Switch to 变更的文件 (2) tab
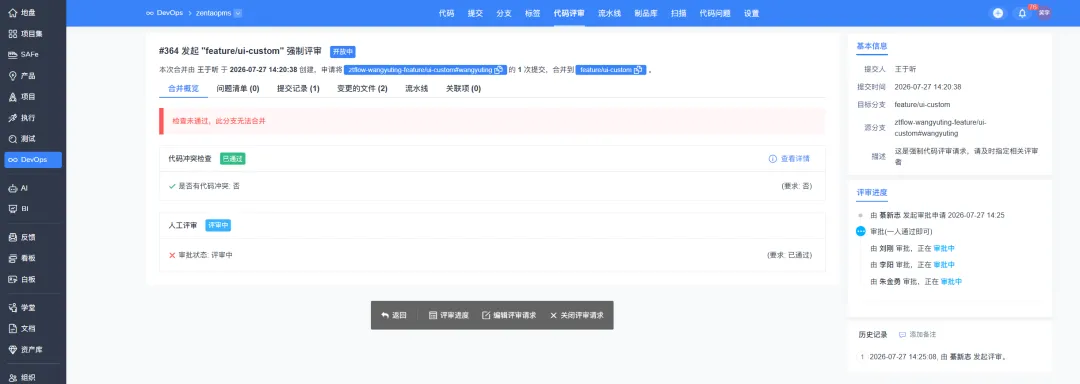Viewport: 1080px width, 384px height. tap(362, 89)
